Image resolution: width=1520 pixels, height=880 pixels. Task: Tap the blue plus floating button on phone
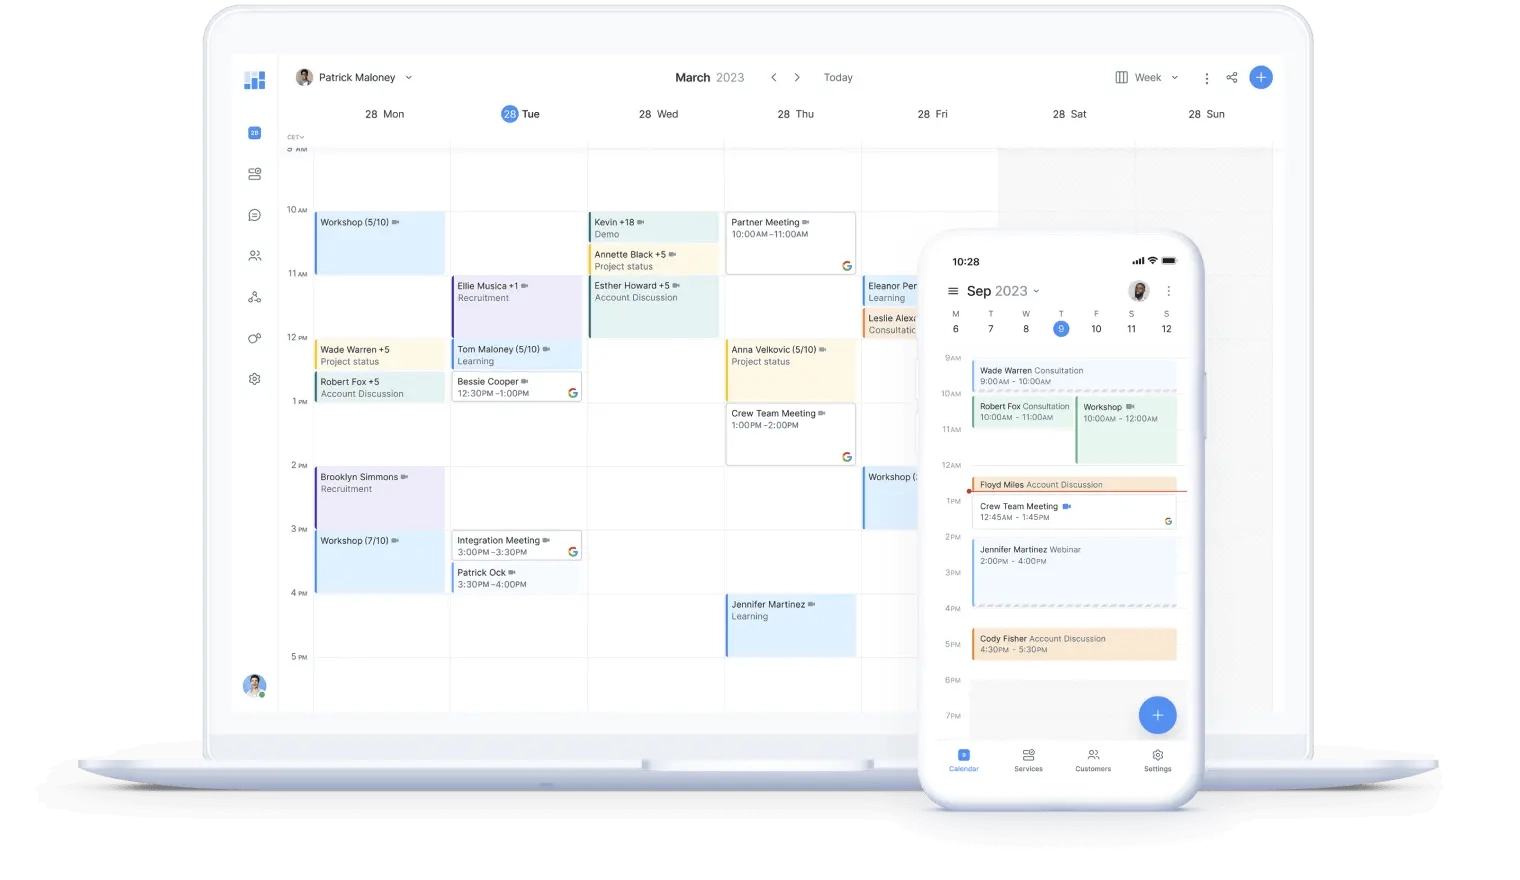point(1157,715)
